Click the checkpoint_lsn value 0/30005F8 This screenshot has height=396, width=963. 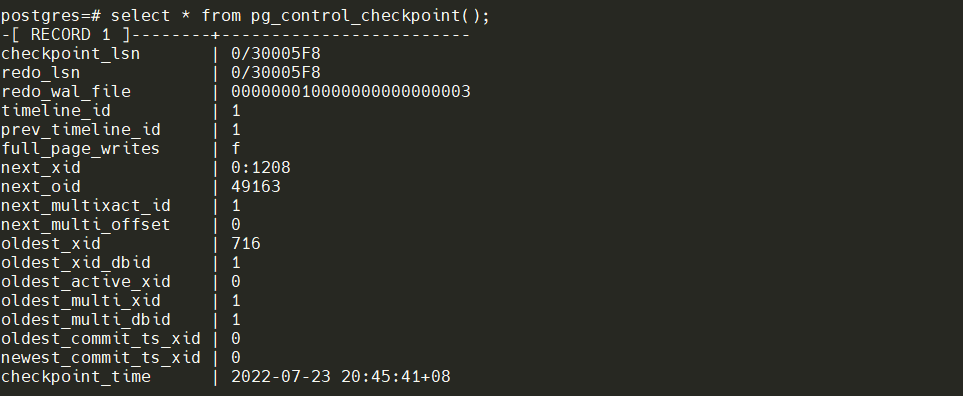click(x=276, y=54)
